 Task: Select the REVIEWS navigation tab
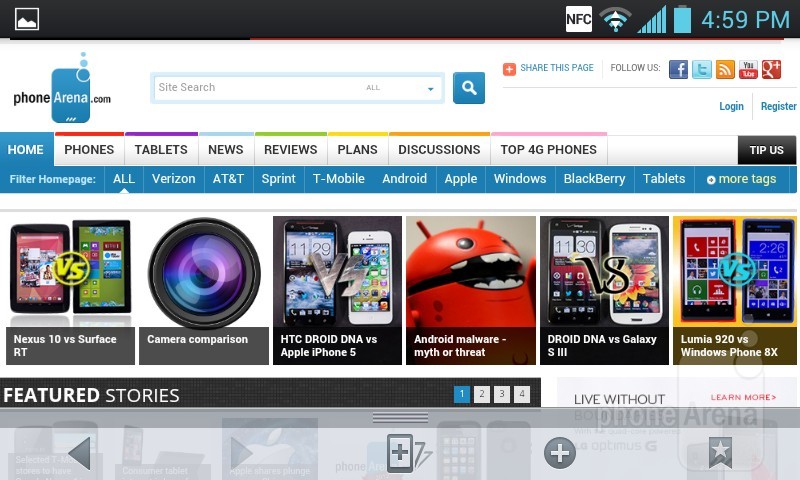coord(290,149)
